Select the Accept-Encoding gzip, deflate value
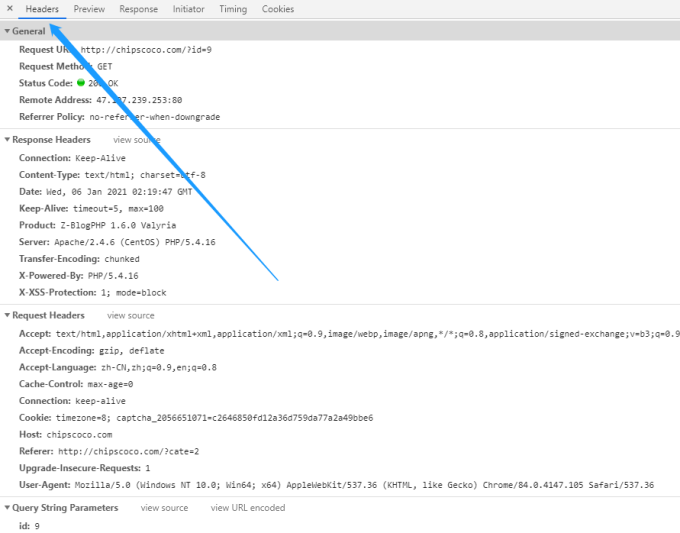Screen dimensions: 680x533 tap(131, 350)
